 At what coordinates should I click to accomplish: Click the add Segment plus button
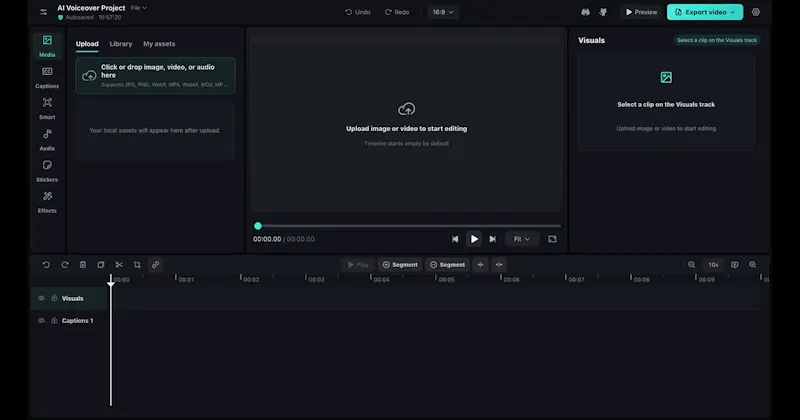pos(400,264)
